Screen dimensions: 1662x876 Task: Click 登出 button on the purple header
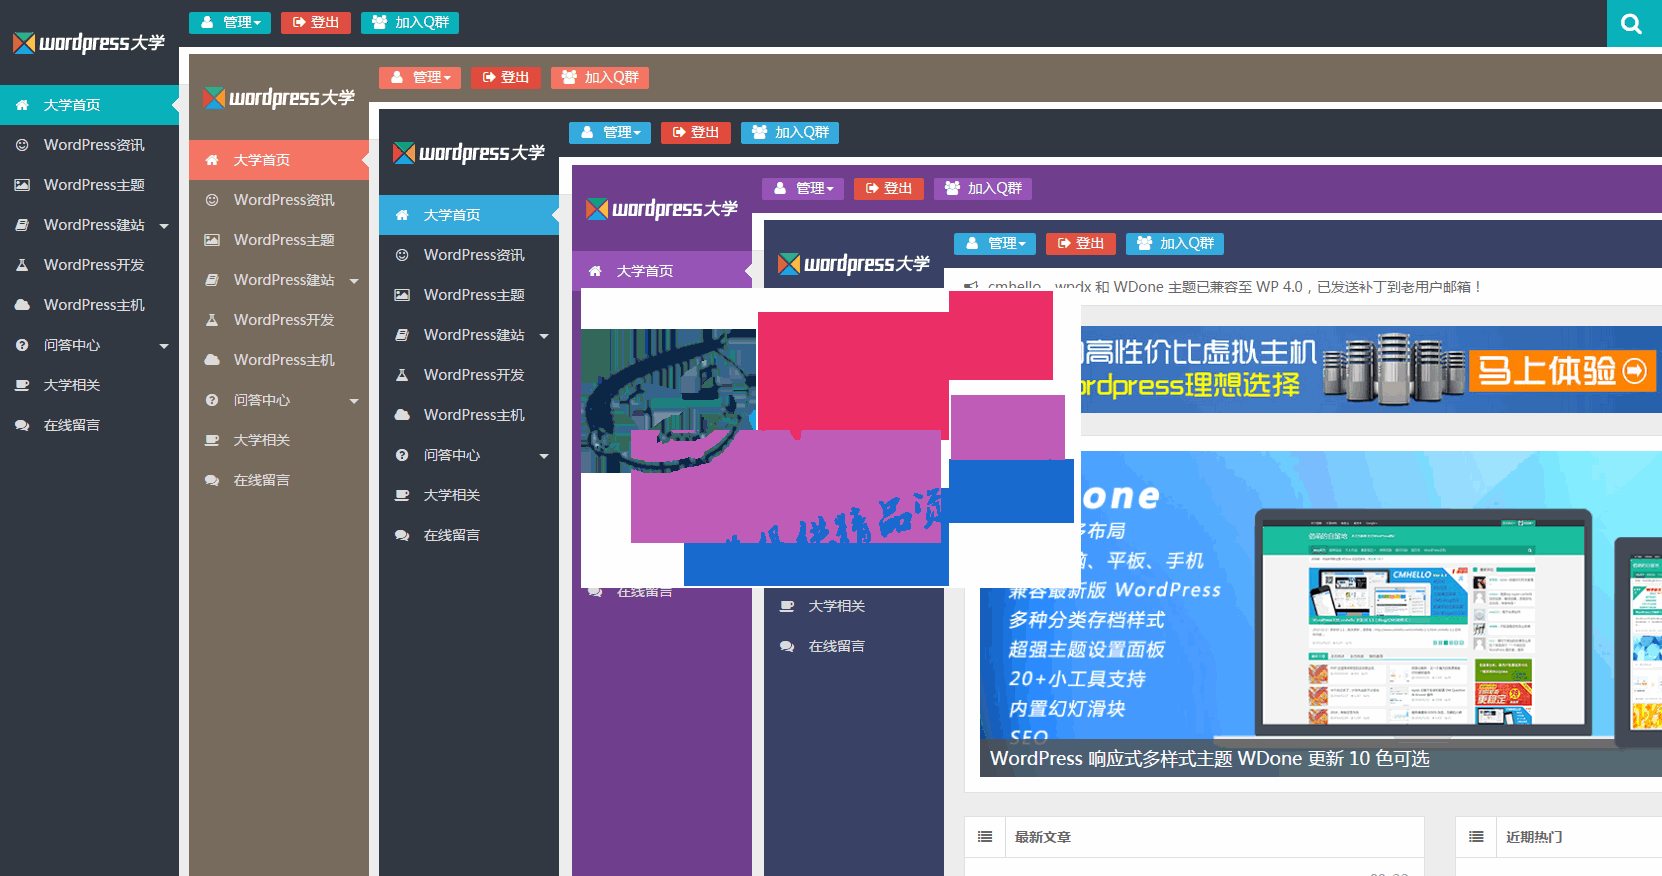[x=889, y=188]
